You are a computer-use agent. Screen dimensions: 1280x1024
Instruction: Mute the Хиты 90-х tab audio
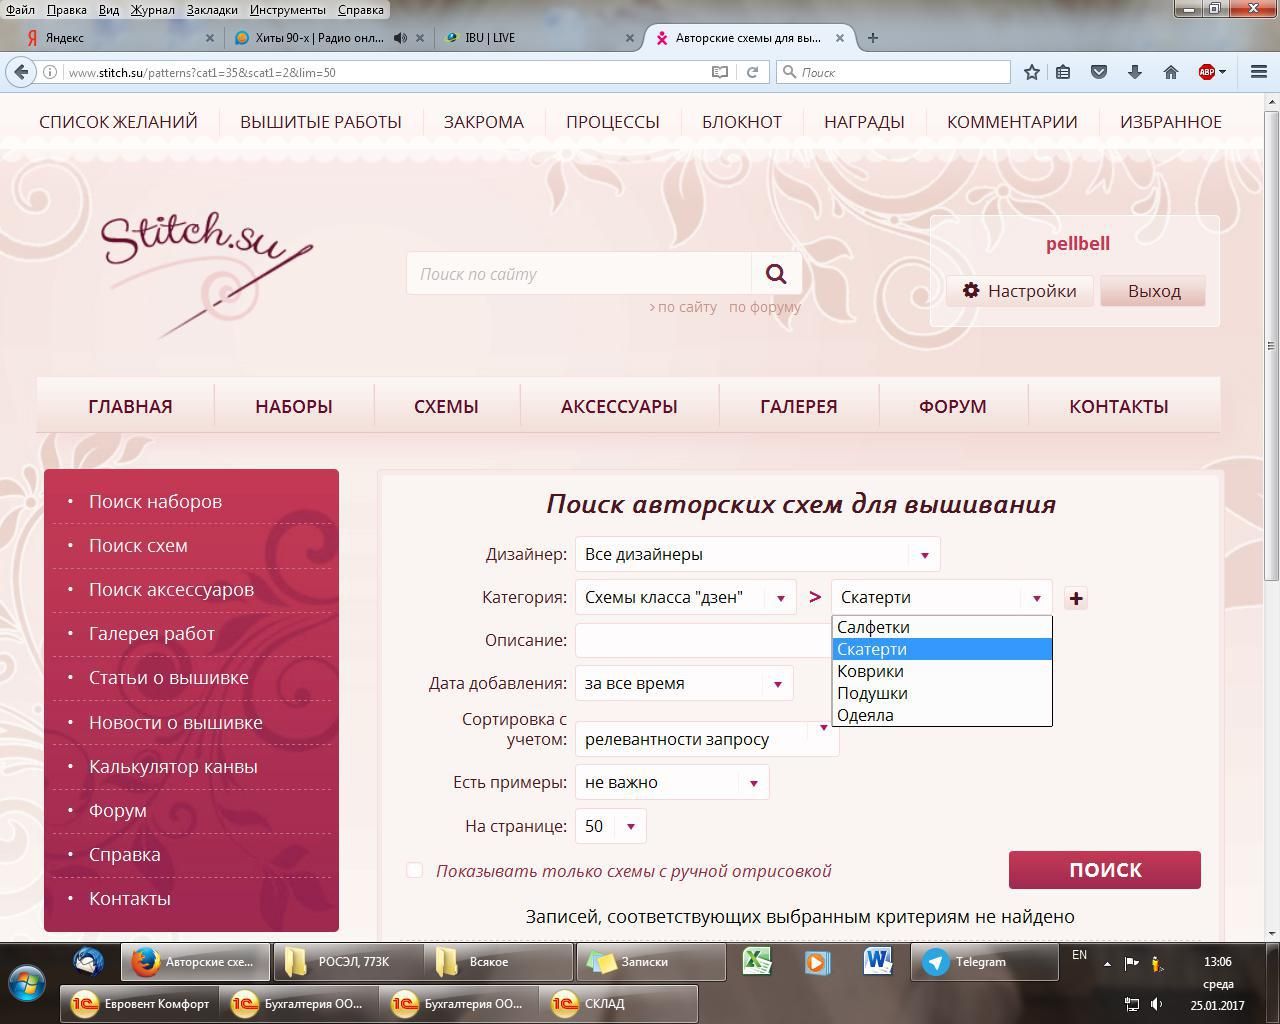pos(400,38)
